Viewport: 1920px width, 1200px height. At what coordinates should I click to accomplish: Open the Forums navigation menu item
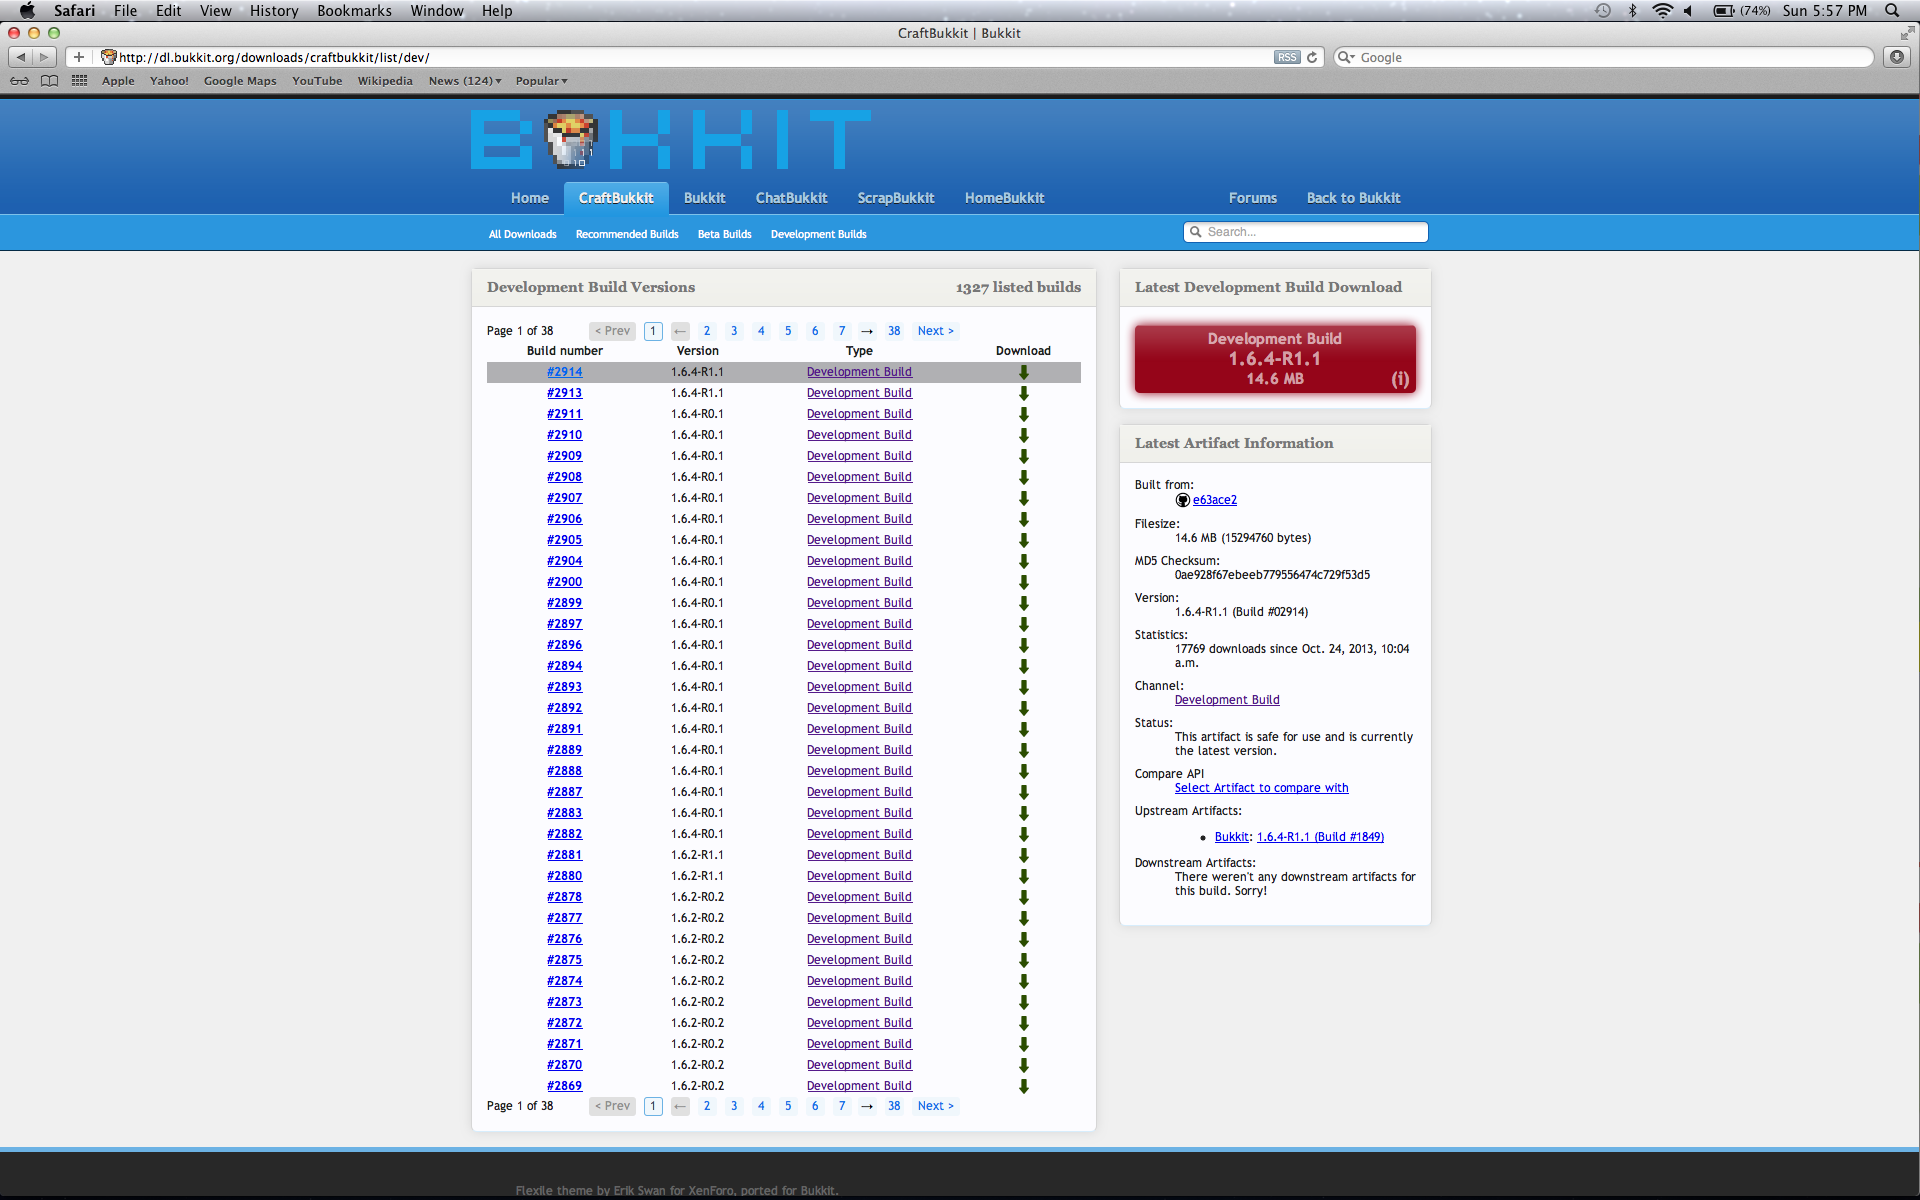[1252, 198]
